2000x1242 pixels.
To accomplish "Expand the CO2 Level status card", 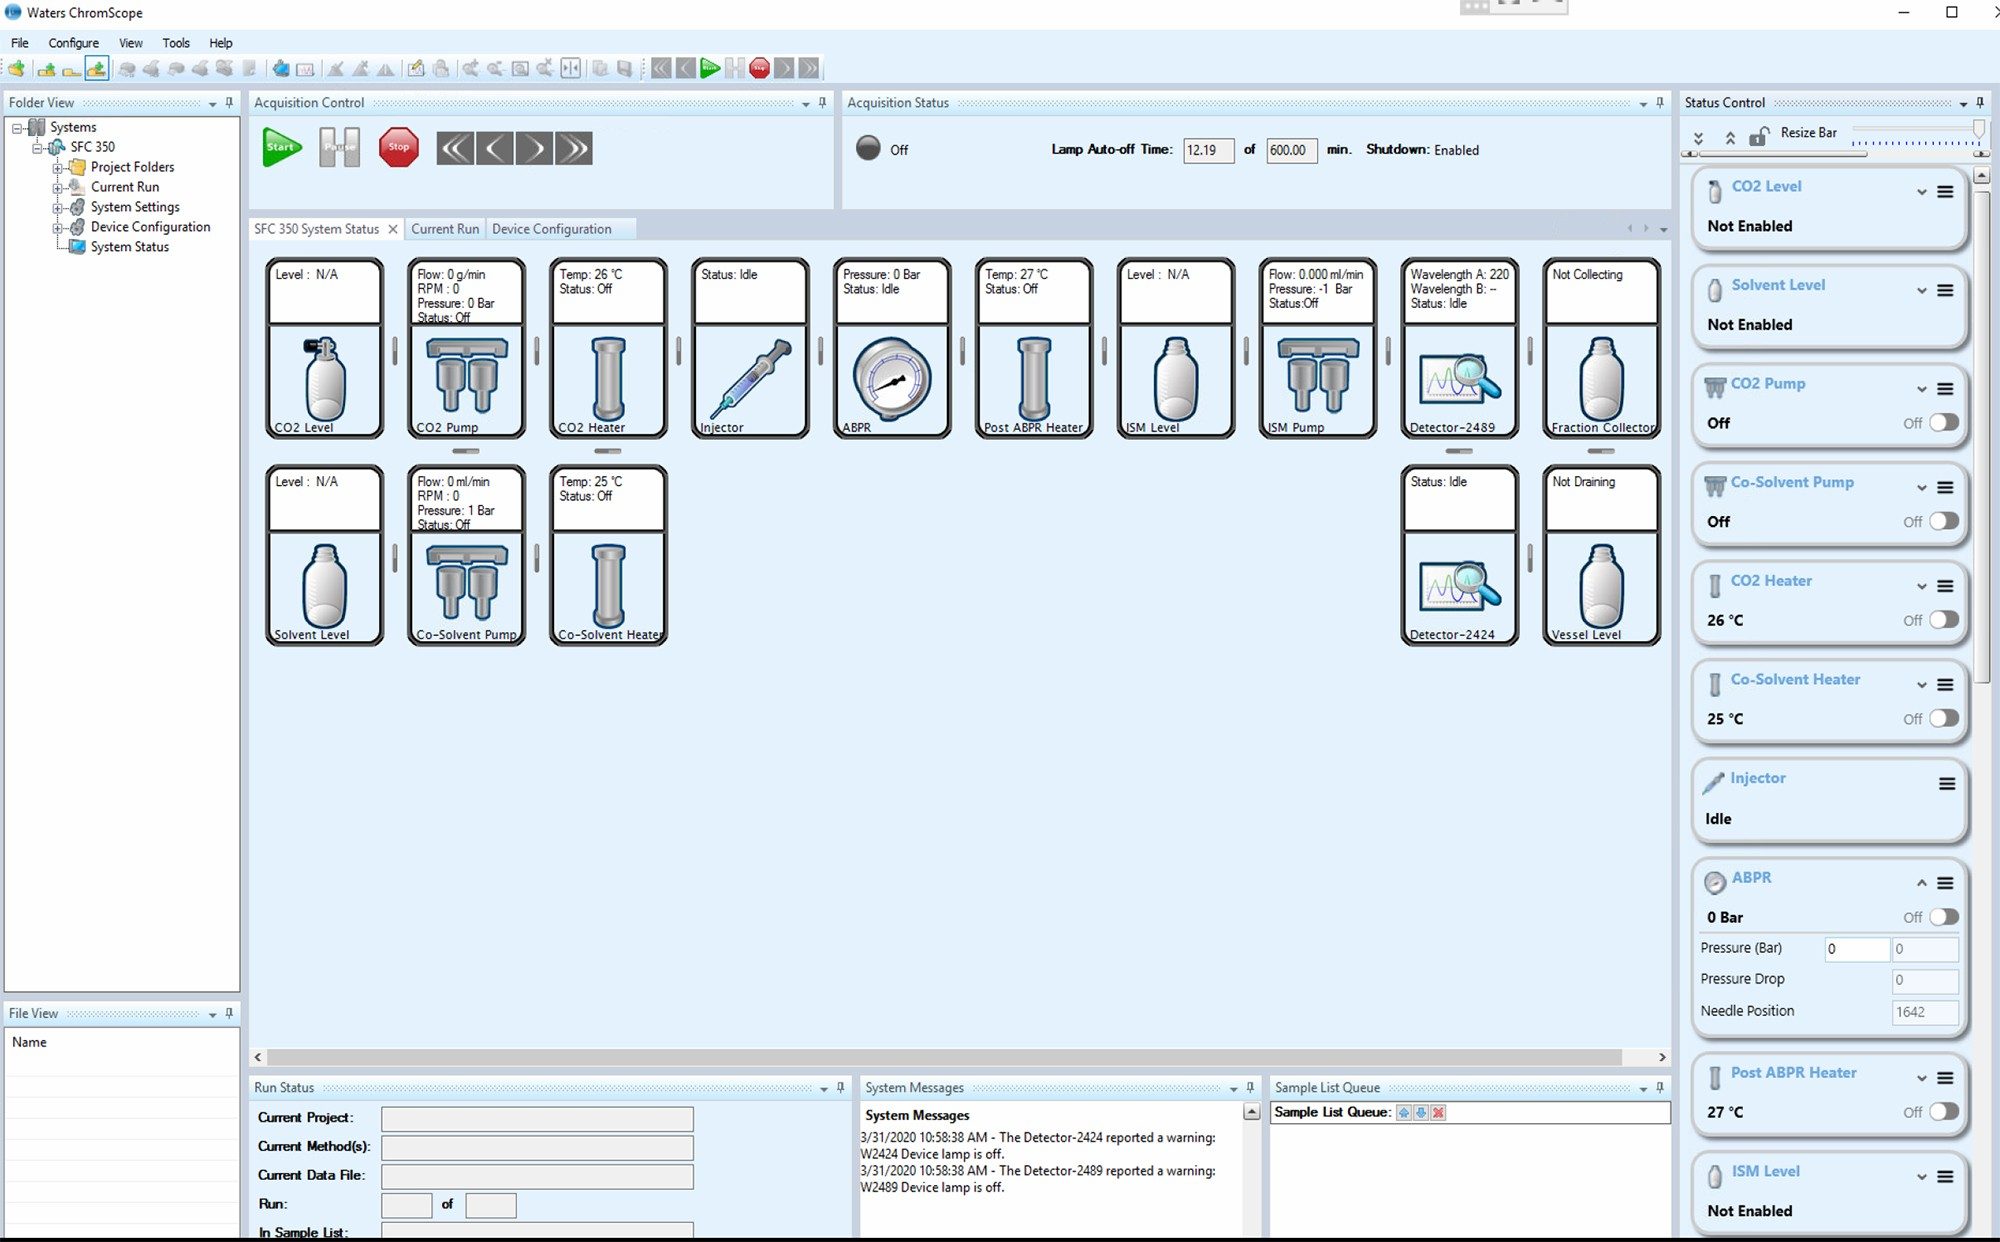I will point(1921,192).
